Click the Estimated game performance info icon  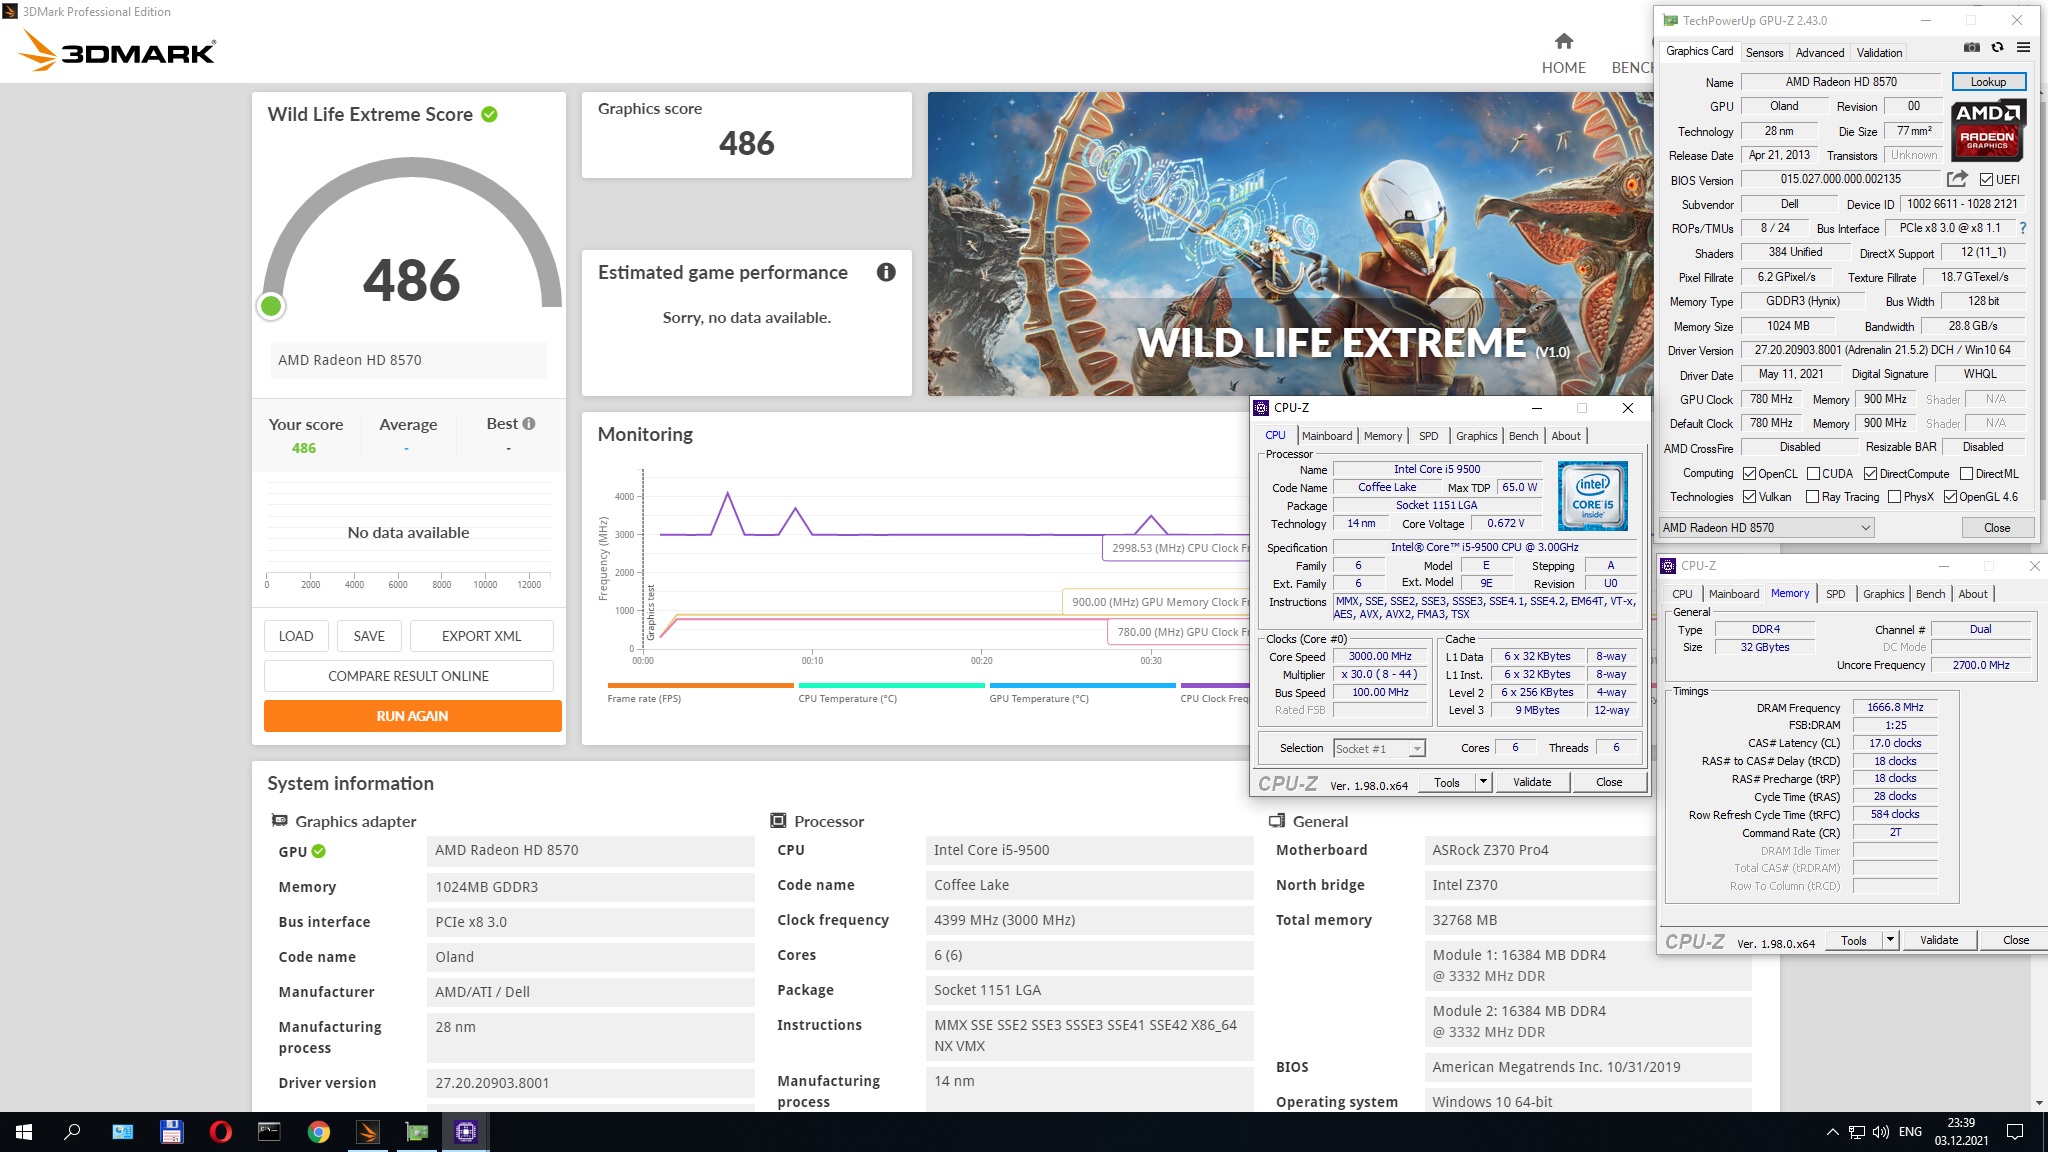886,272
